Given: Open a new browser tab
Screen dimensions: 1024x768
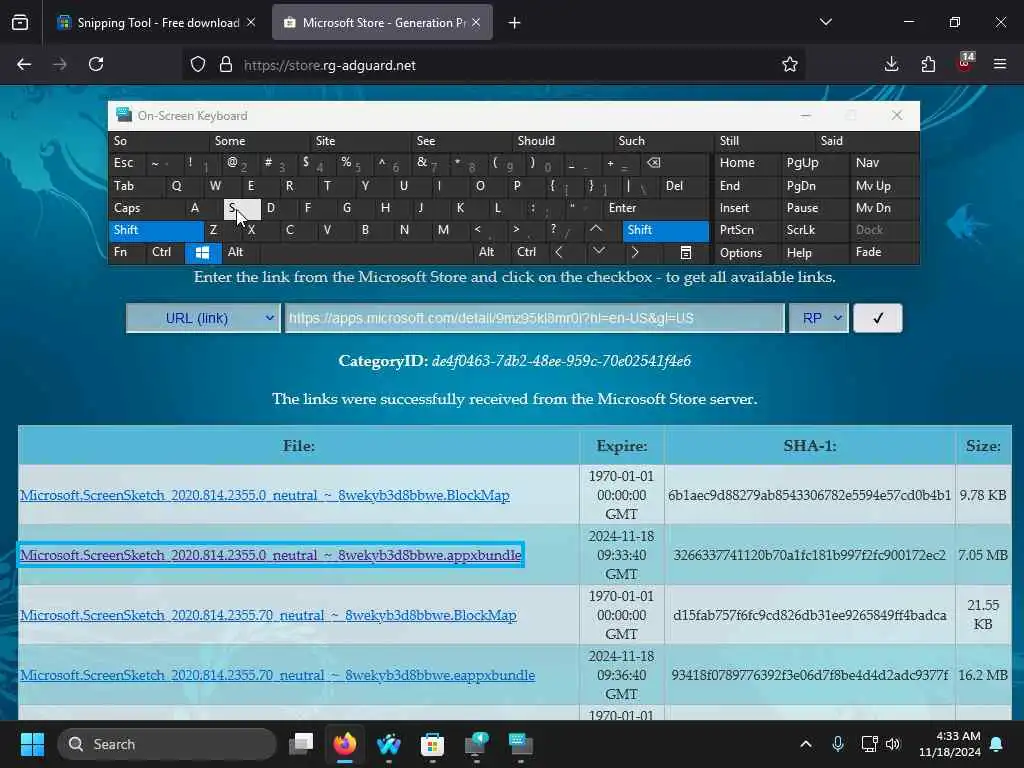Looking at the screenshot, I should [x=515, y=23].
